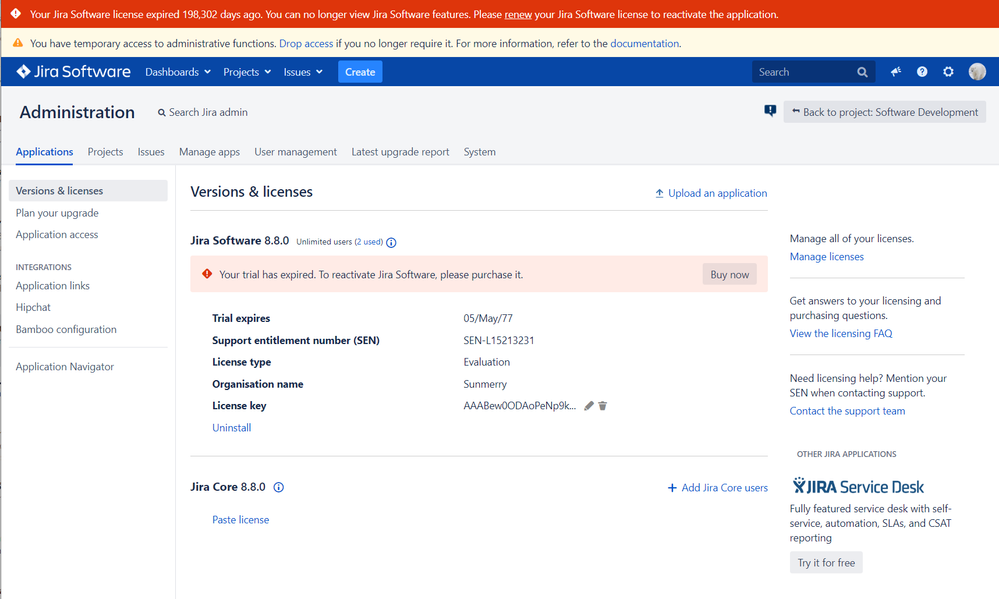Click the Jira Software logo
Image resolution: width=999 pixels, height=599 pixels.
[73, 72]
